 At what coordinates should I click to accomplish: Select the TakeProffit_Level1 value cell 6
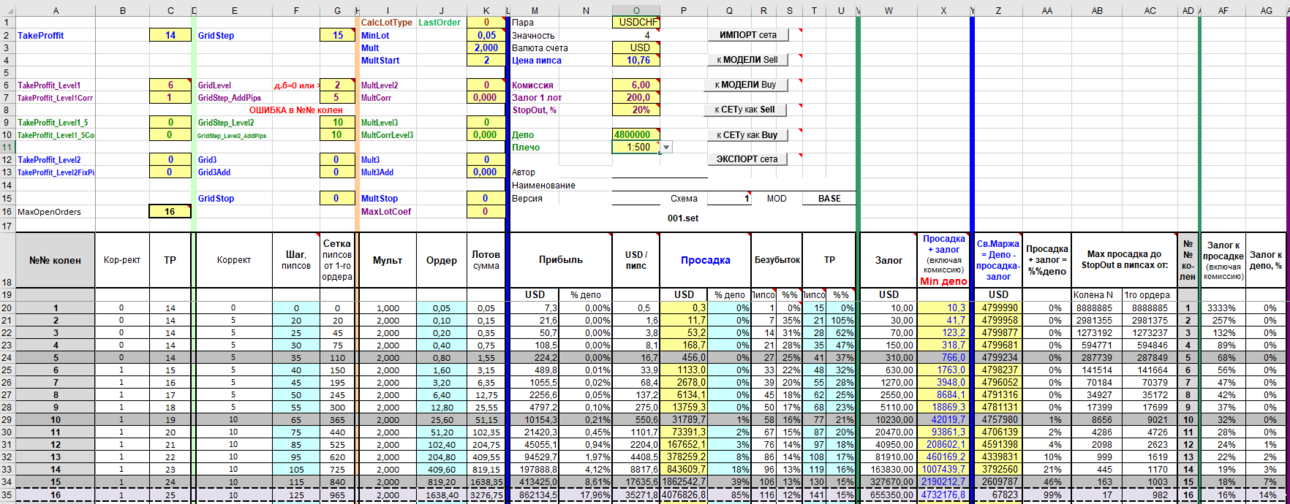coord(170,86)
